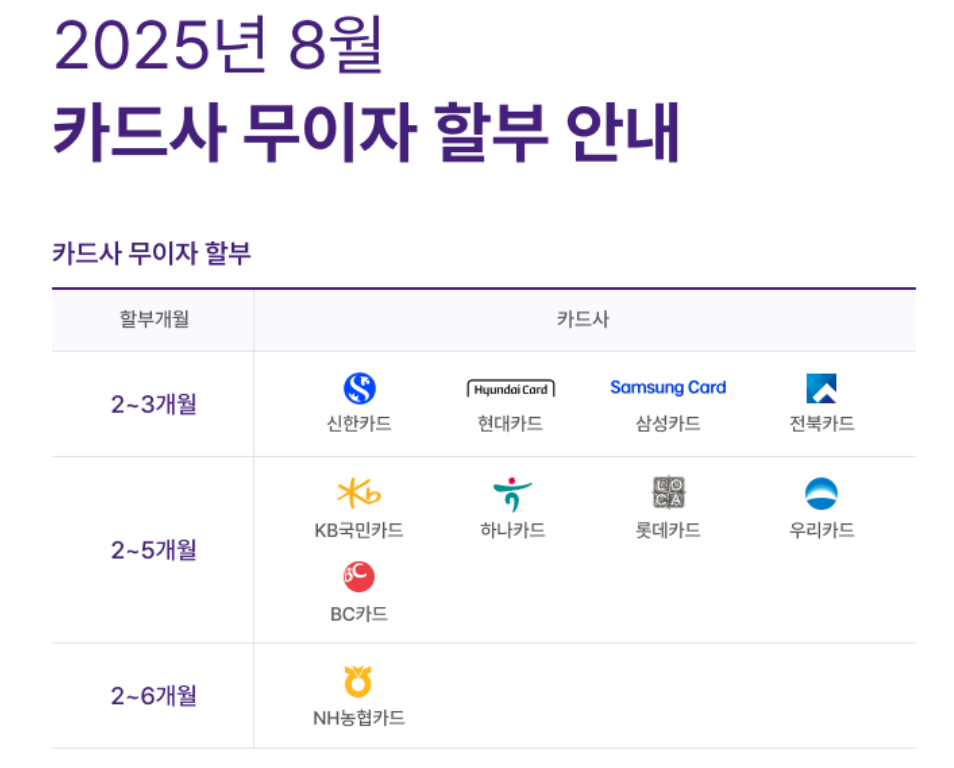Click the BC카드 red logo

click(359, 577)
